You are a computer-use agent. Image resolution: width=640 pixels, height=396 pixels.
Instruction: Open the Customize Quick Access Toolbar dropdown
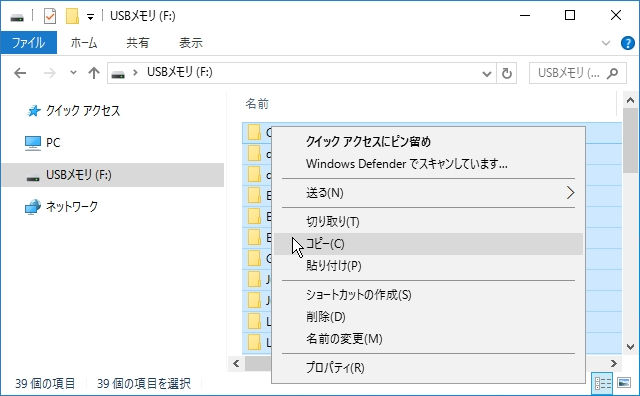point(90,17)
